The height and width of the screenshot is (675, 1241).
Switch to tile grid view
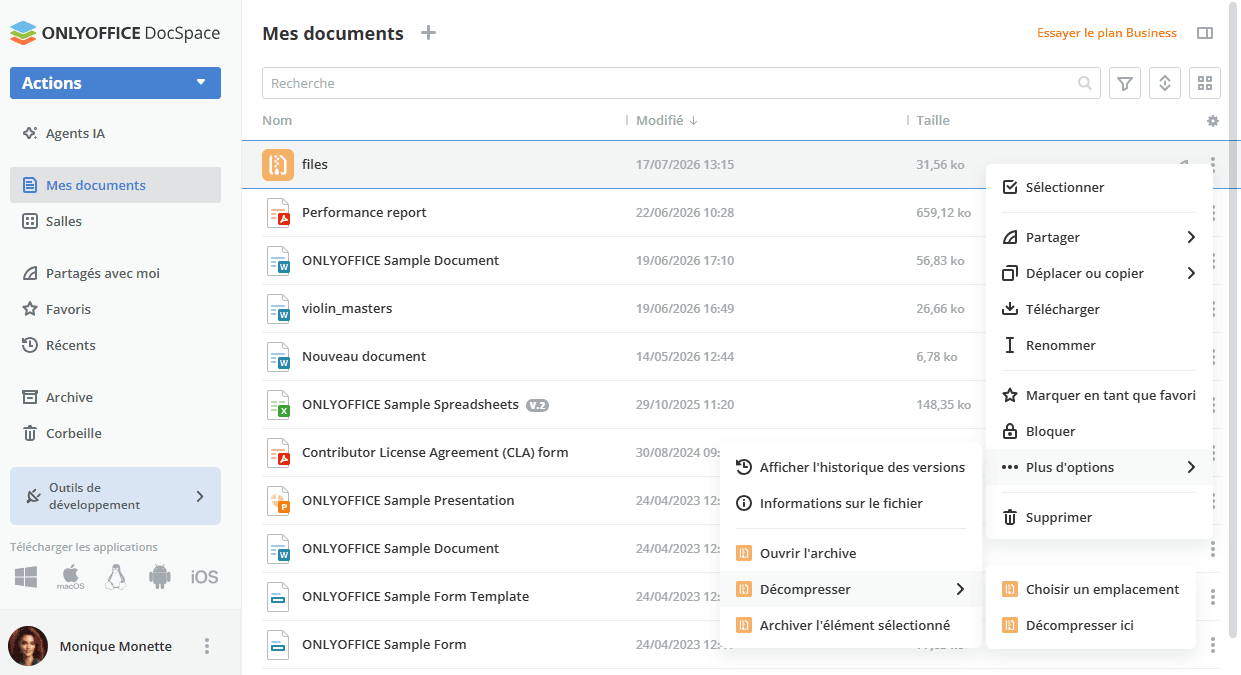click(x=1205, y=83)
